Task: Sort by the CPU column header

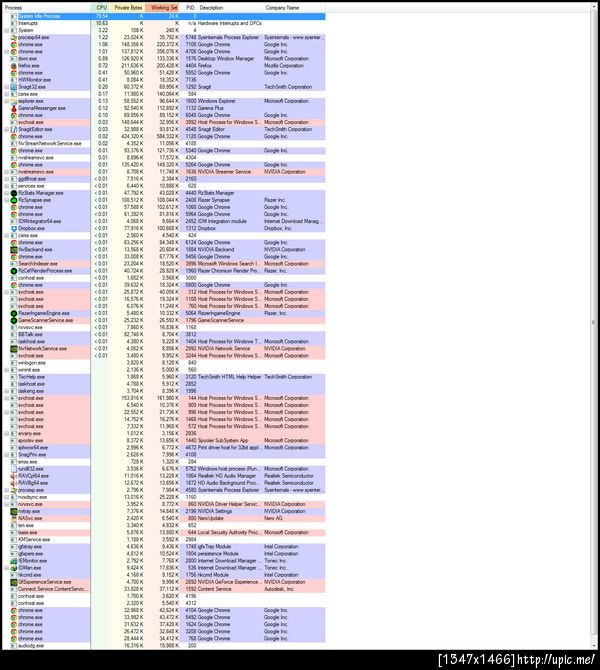Action: pos(100,8)
